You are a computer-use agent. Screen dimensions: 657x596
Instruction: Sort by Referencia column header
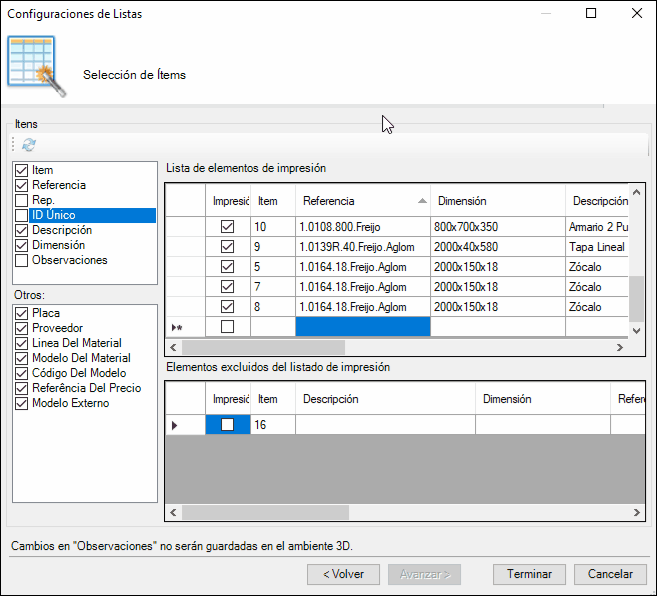click(363, 201)
